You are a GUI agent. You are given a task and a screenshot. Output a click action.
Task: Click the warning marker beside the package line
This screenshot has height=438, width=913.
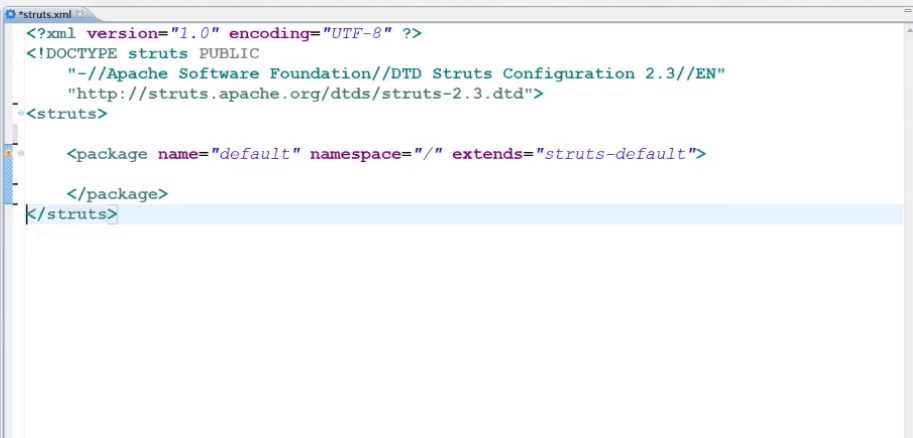[x=8, y=153]
